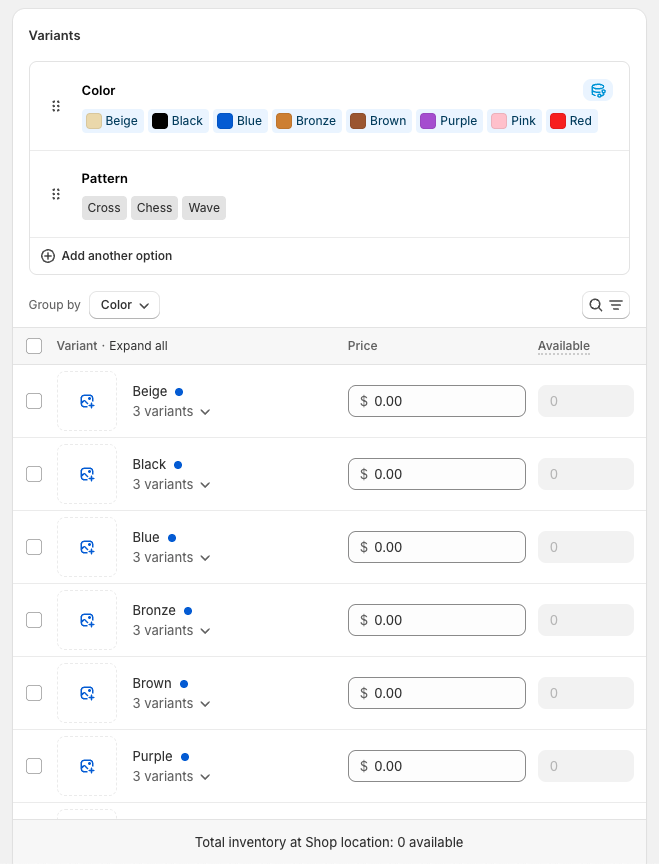This screenshot has width=659, height=864.
Task: Open variant search with the magnifier icon
Action: pyautogui.click(x=596, y=305)
